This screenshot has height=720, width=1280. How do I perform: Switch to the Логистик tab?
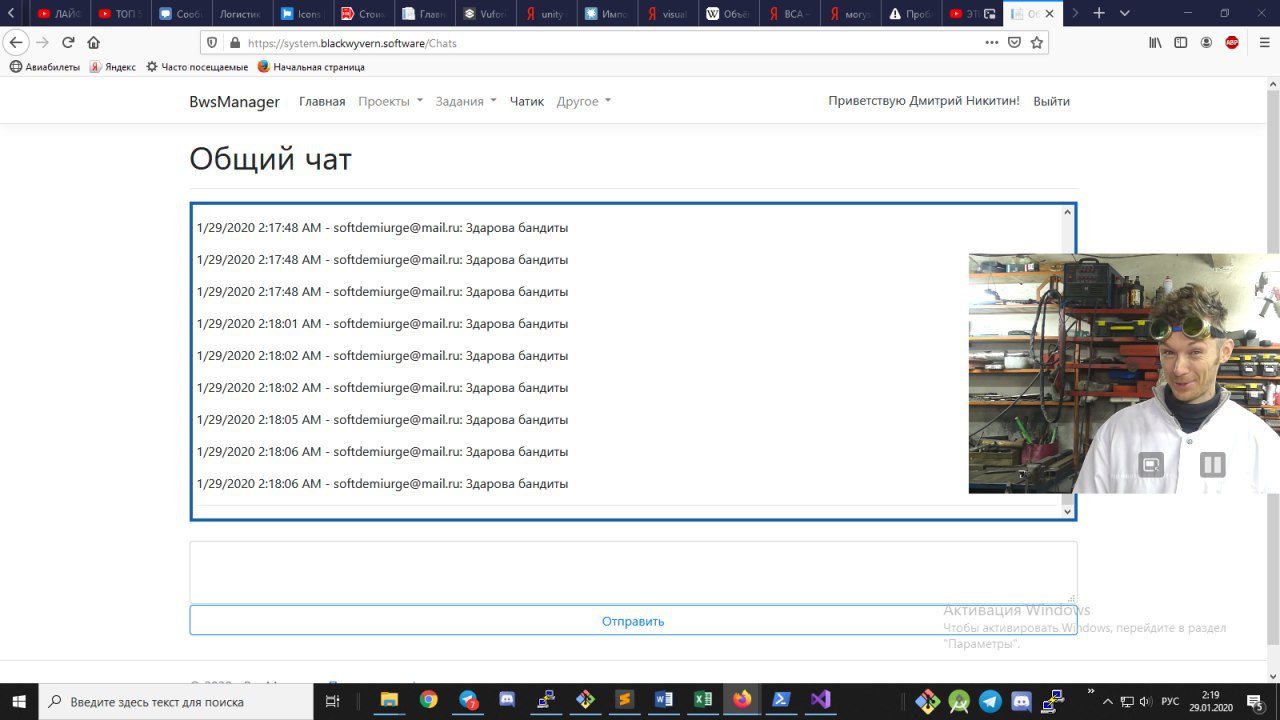click(x=240, y=14)
